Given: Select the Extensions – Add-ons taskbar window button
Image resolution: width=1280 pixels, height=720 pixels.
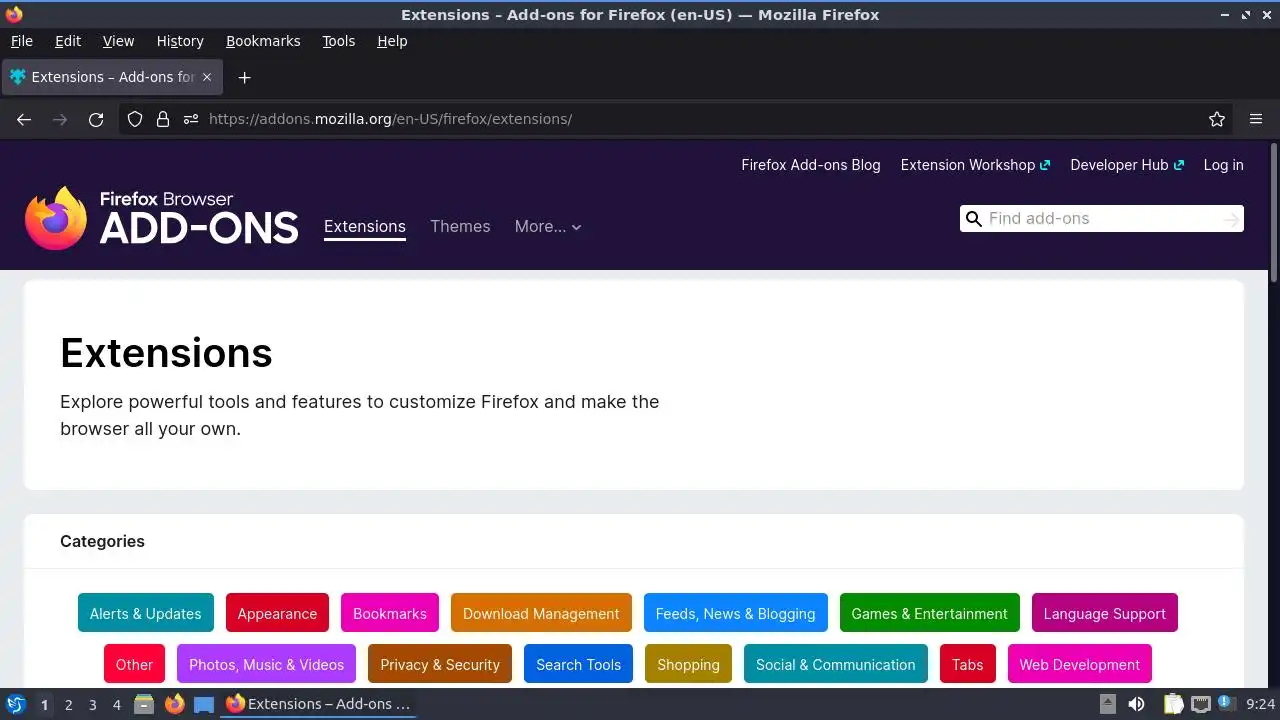Looking at the screenshot, I should (x=318, y=704).
